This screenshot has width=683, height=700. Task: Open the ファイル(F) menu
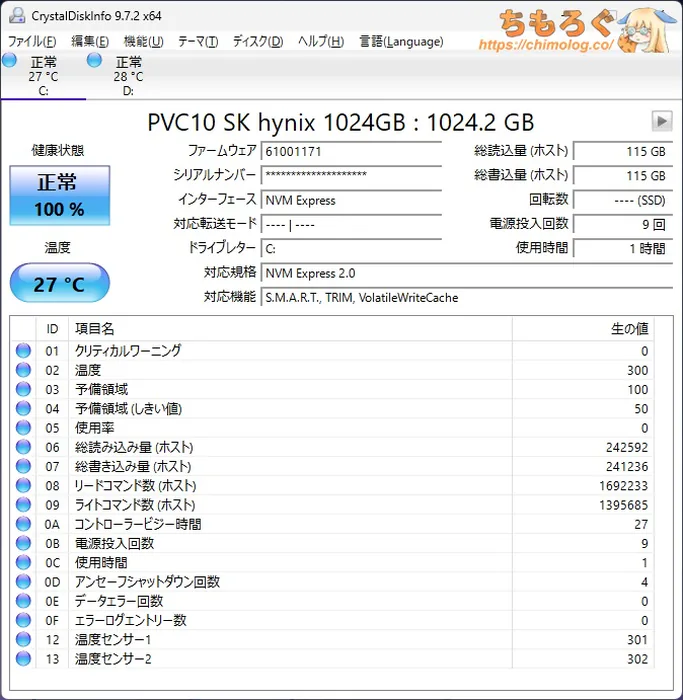[32, 41]
